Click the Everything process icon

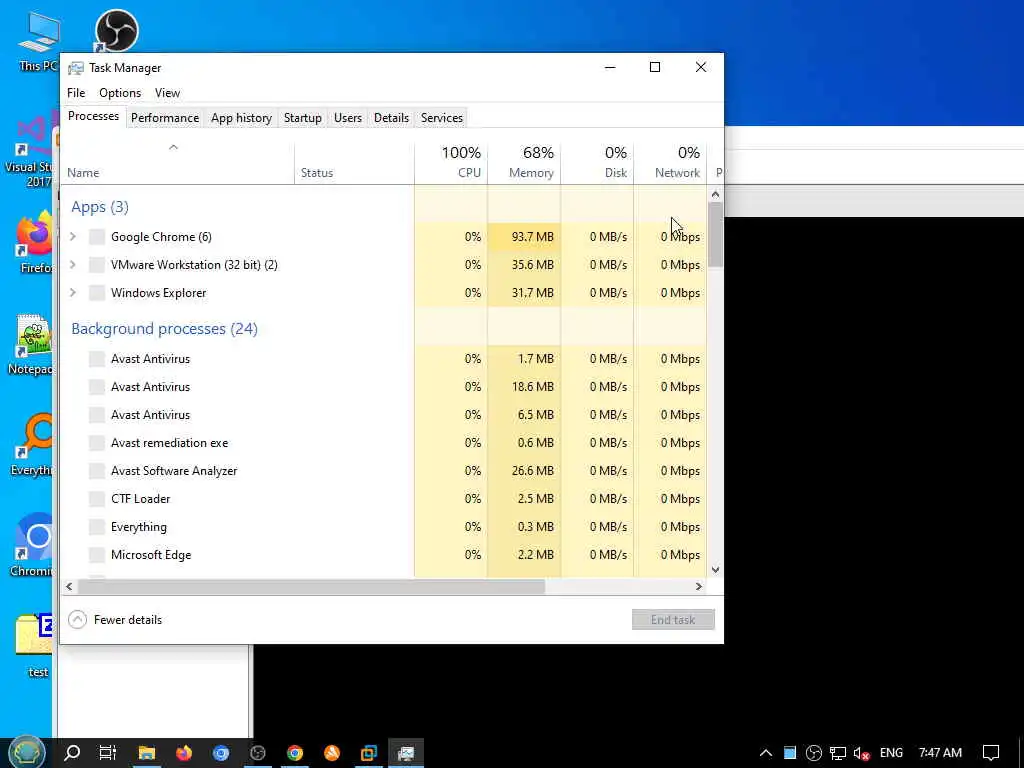pyautogui.click(x=97, y=527)
